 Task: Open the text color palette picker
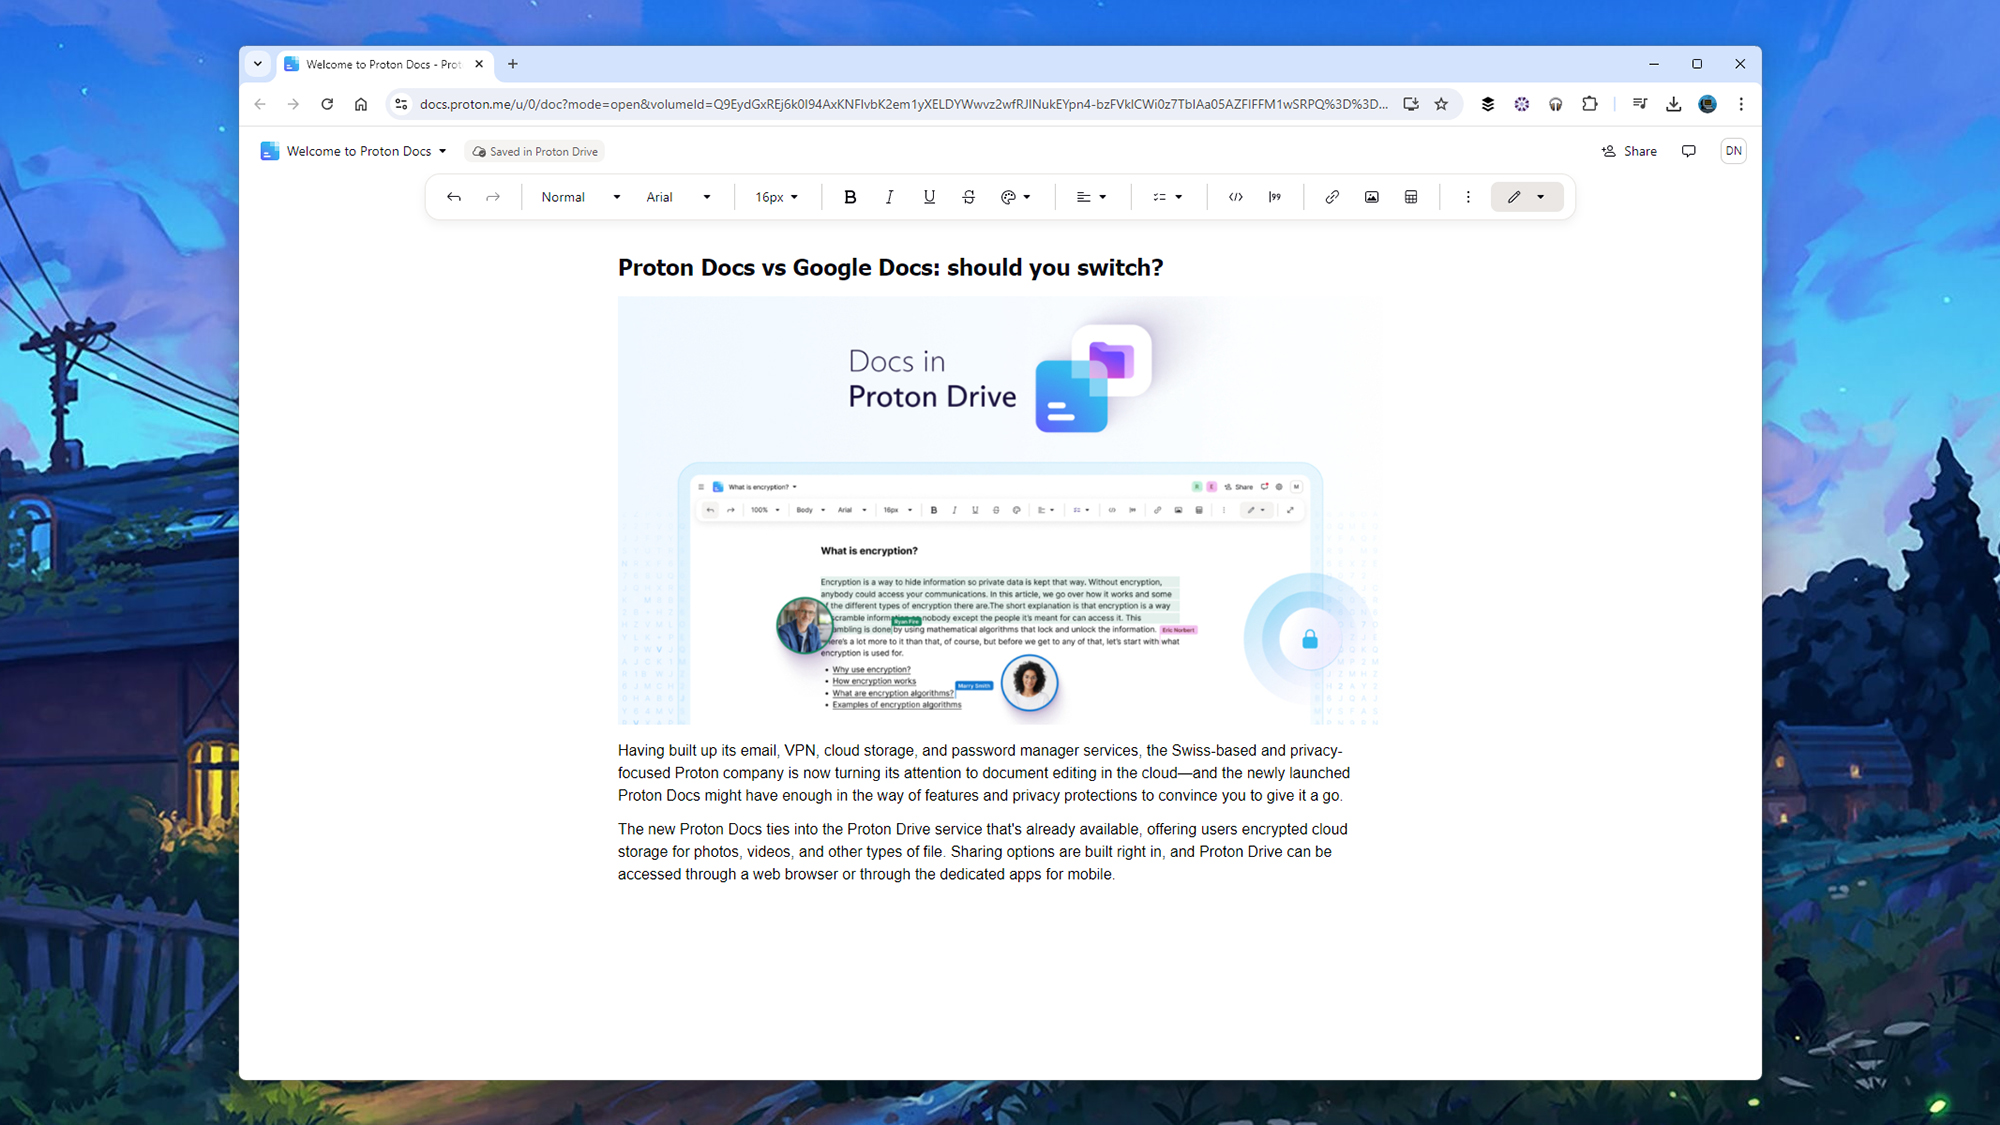coord(1015,197)
